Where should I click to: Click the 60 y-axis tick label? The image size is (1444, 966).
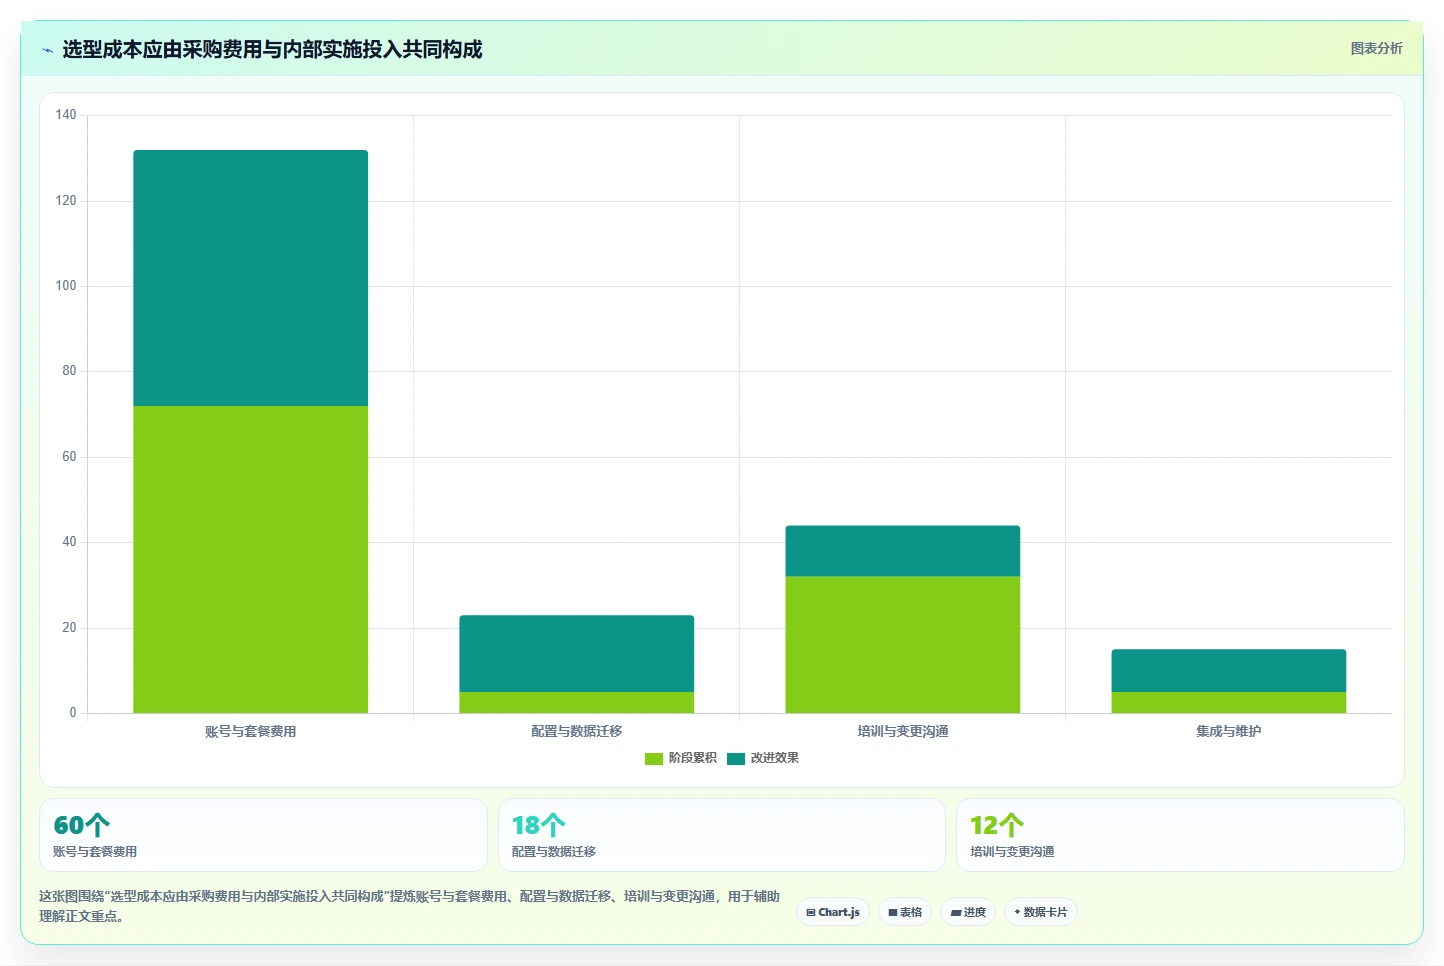click(x=69, y=457)
